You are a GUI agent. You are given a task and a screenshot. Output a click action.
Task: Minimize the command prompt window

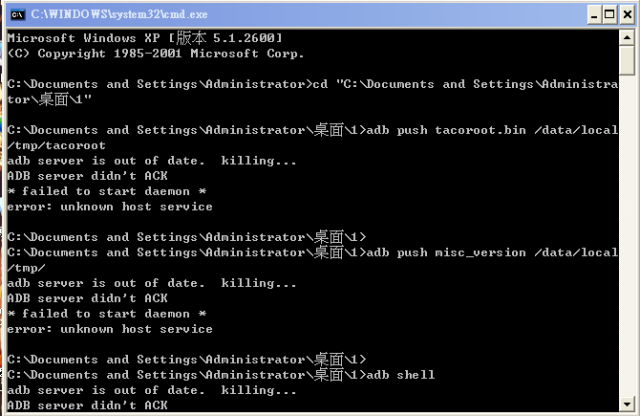click(594, 15)
